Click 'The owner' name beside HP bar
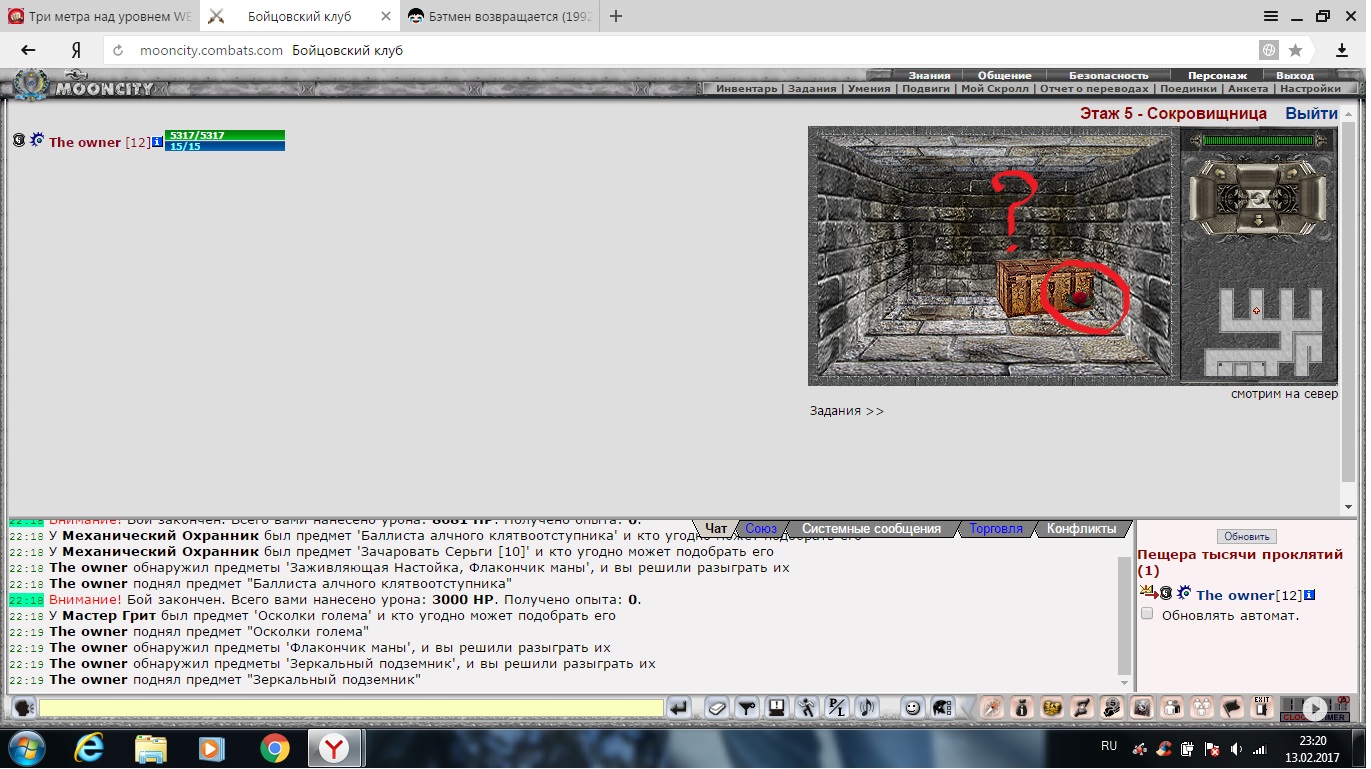 click(x=85, y=142)
